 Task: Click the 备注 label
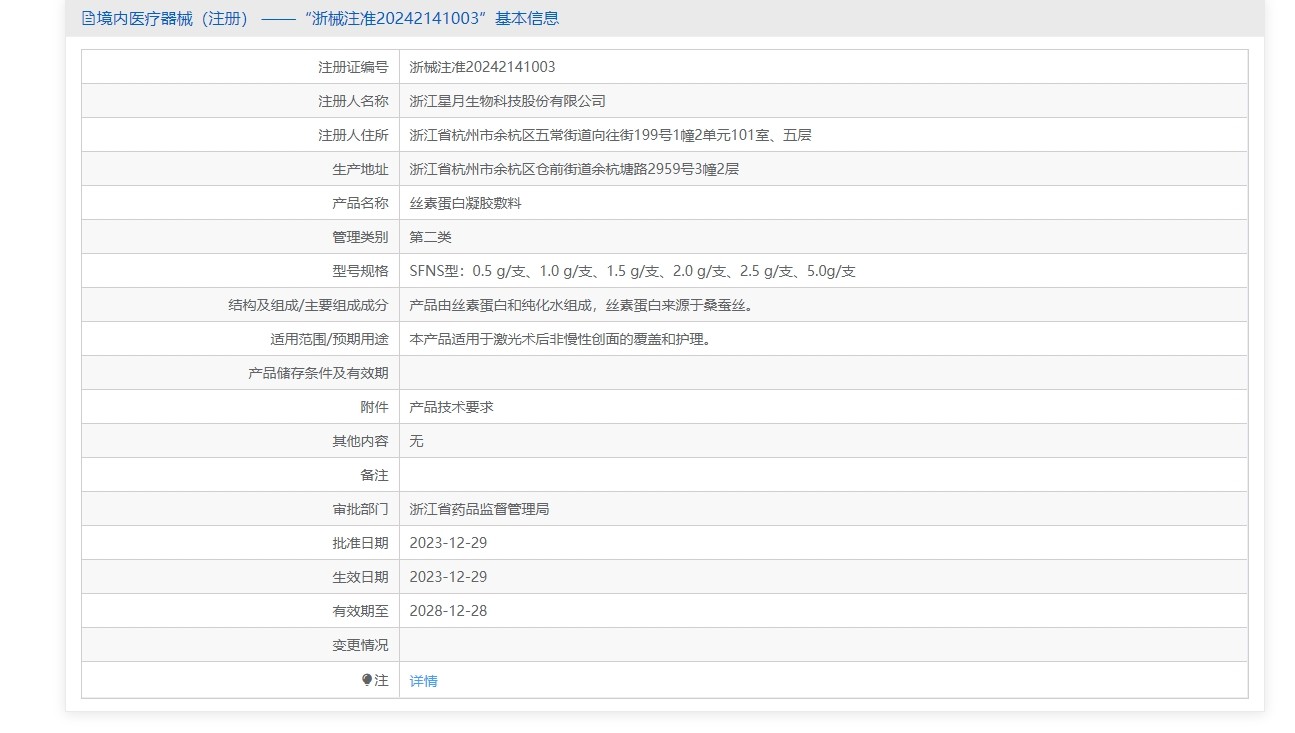click(x=374, y=475)
